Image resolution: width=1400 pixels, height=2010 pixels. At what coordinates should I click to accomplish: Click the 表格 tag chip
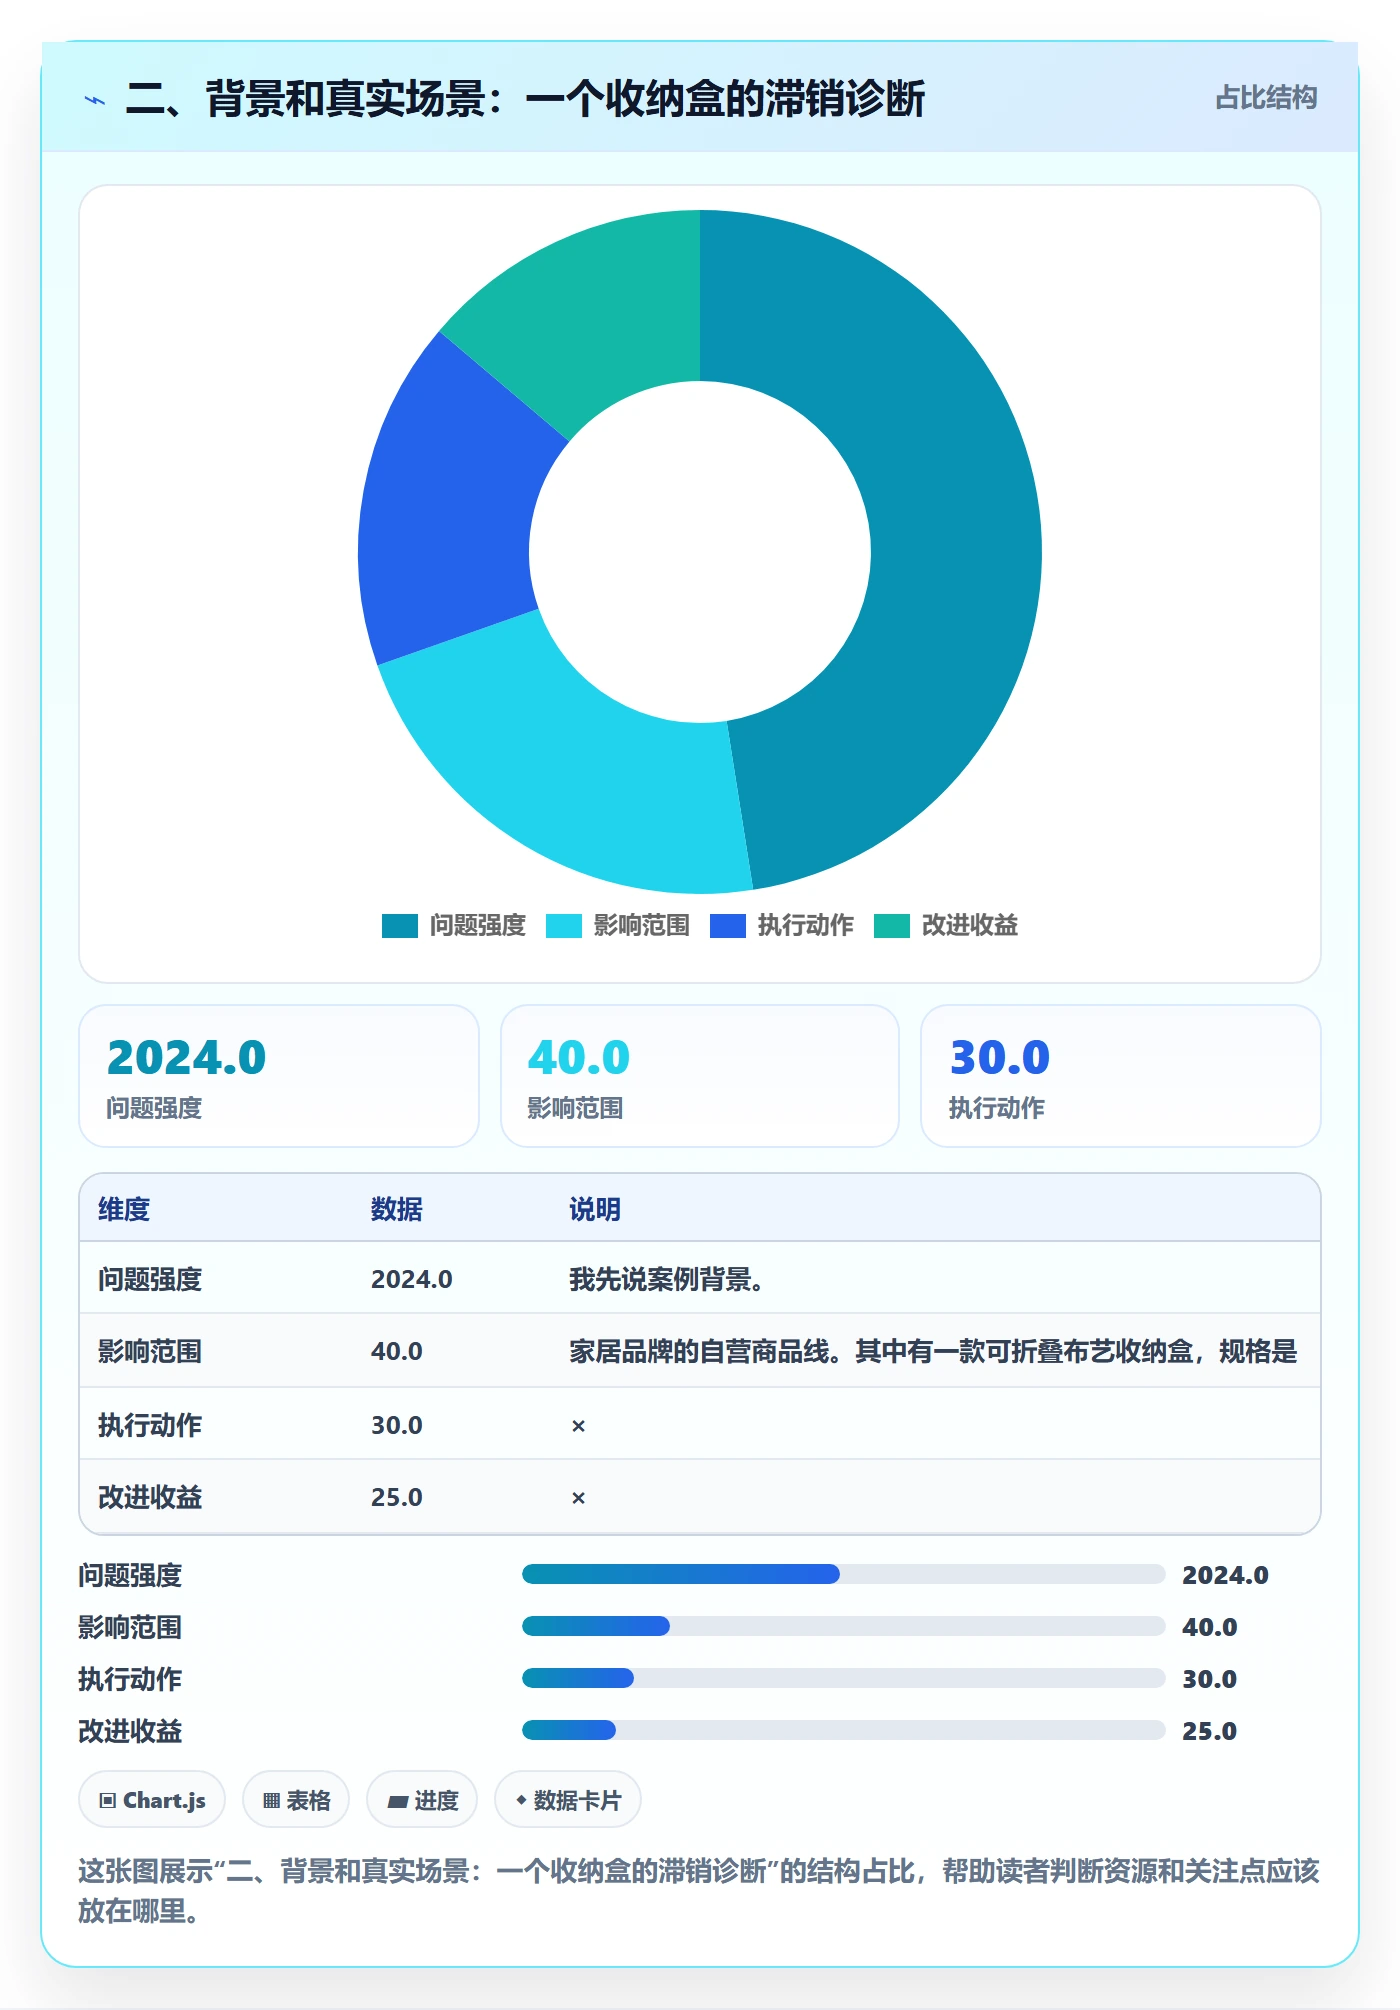(x=296, y=1800)
